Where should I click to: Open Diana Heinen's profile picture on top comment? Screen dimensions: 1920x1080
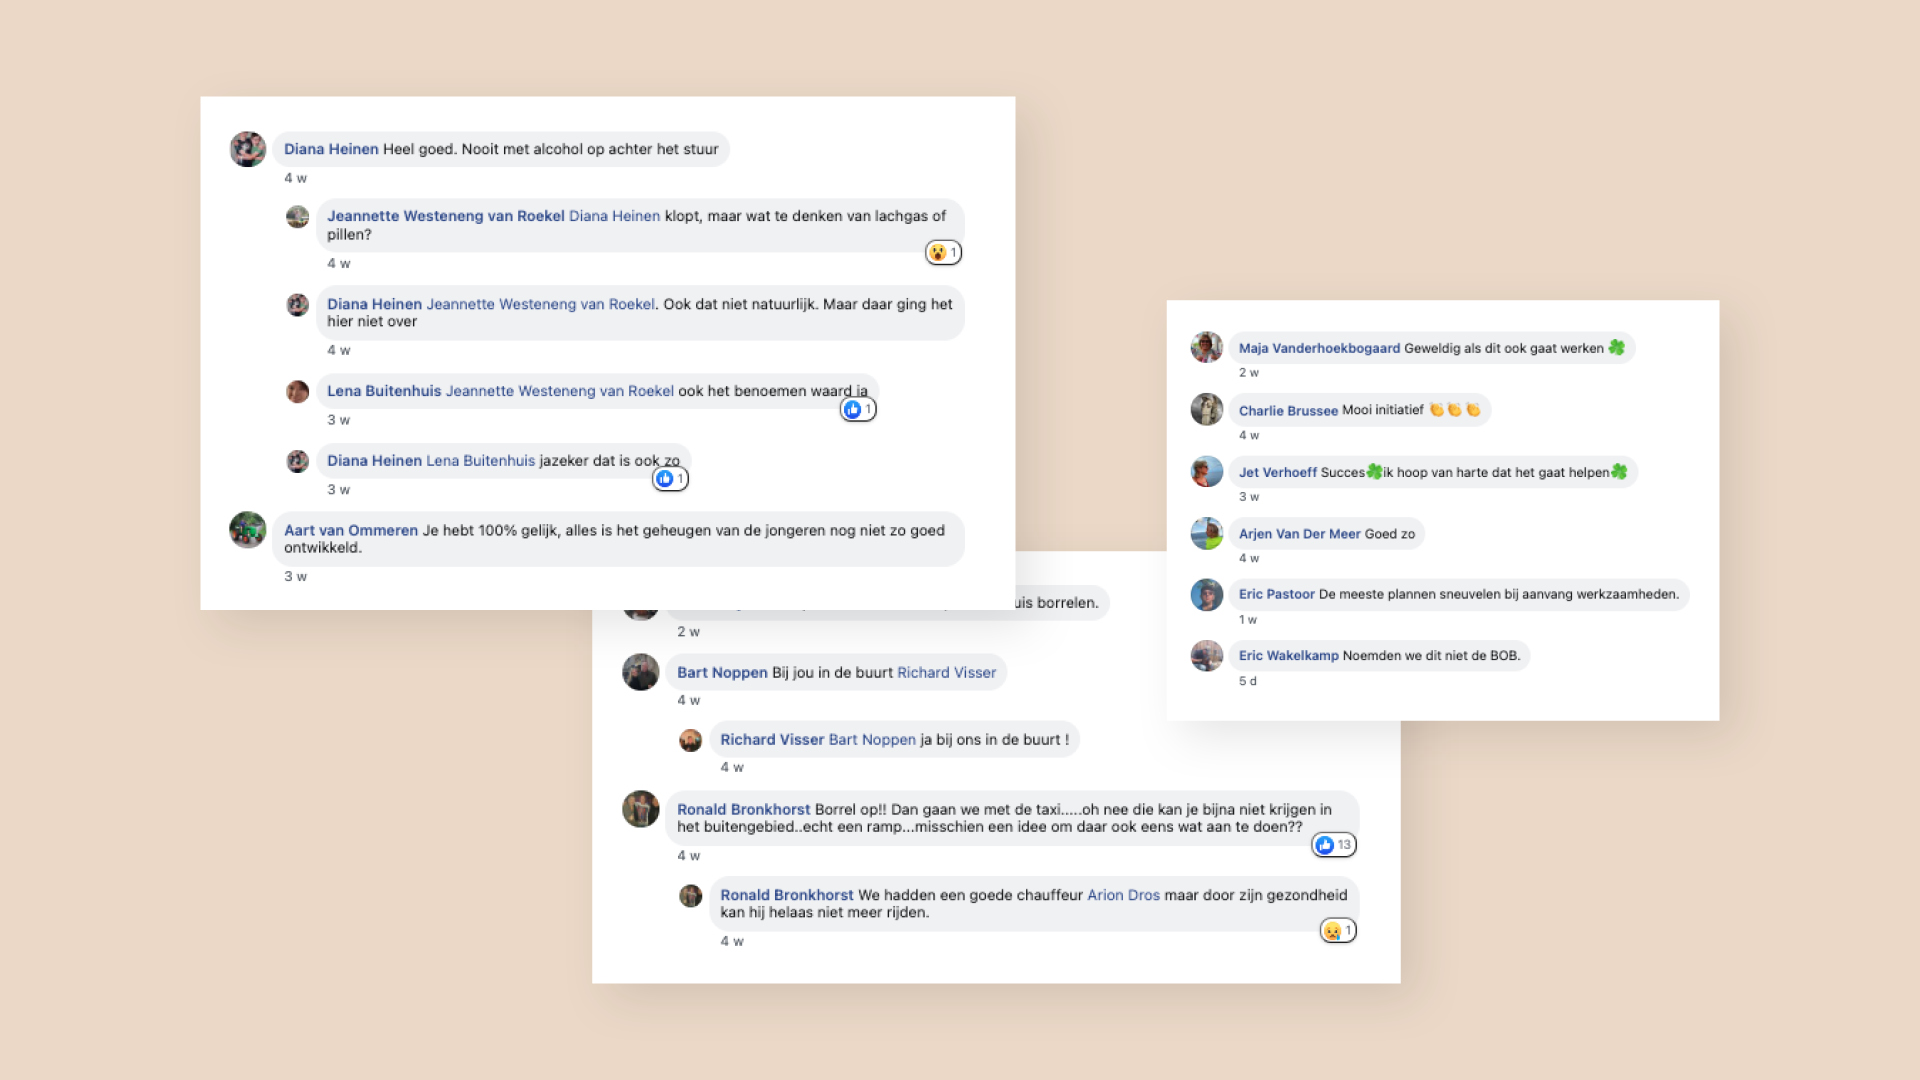248,149
